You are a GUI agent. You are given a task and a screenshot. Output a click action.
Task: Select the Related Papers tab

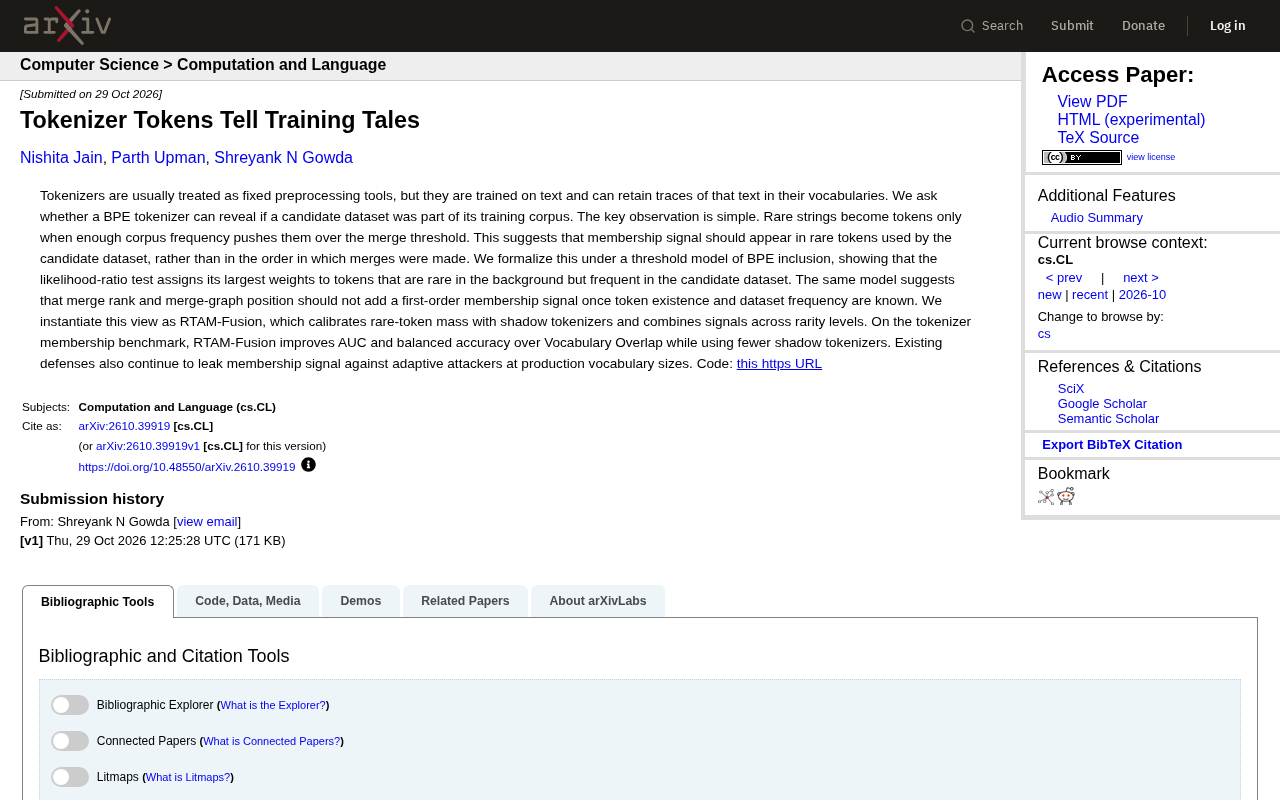coord(465,601)
